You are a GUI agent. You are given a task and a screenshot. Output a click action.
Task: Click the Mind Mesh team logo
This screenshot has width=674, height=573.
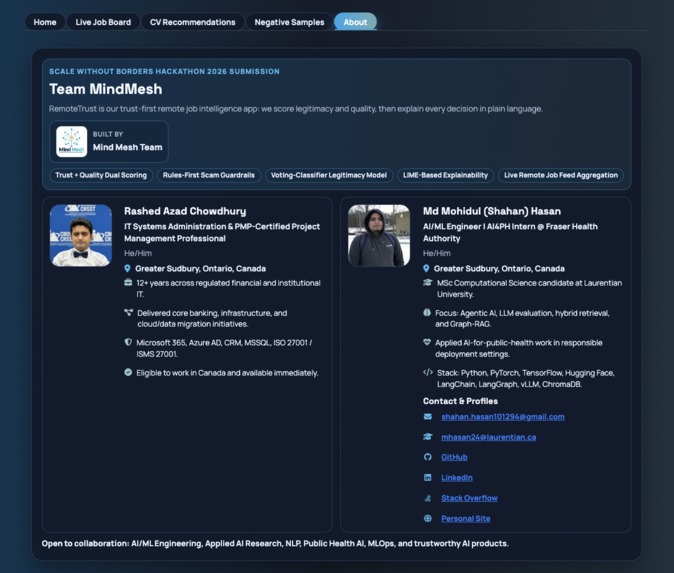72,141
